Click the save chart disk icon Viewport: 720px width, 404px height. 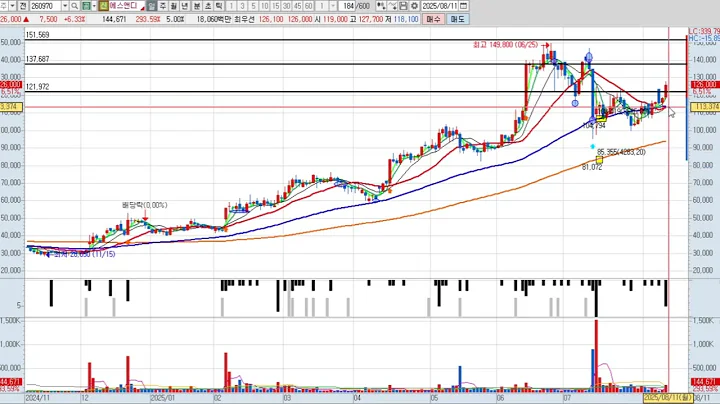tap(404, 6)
